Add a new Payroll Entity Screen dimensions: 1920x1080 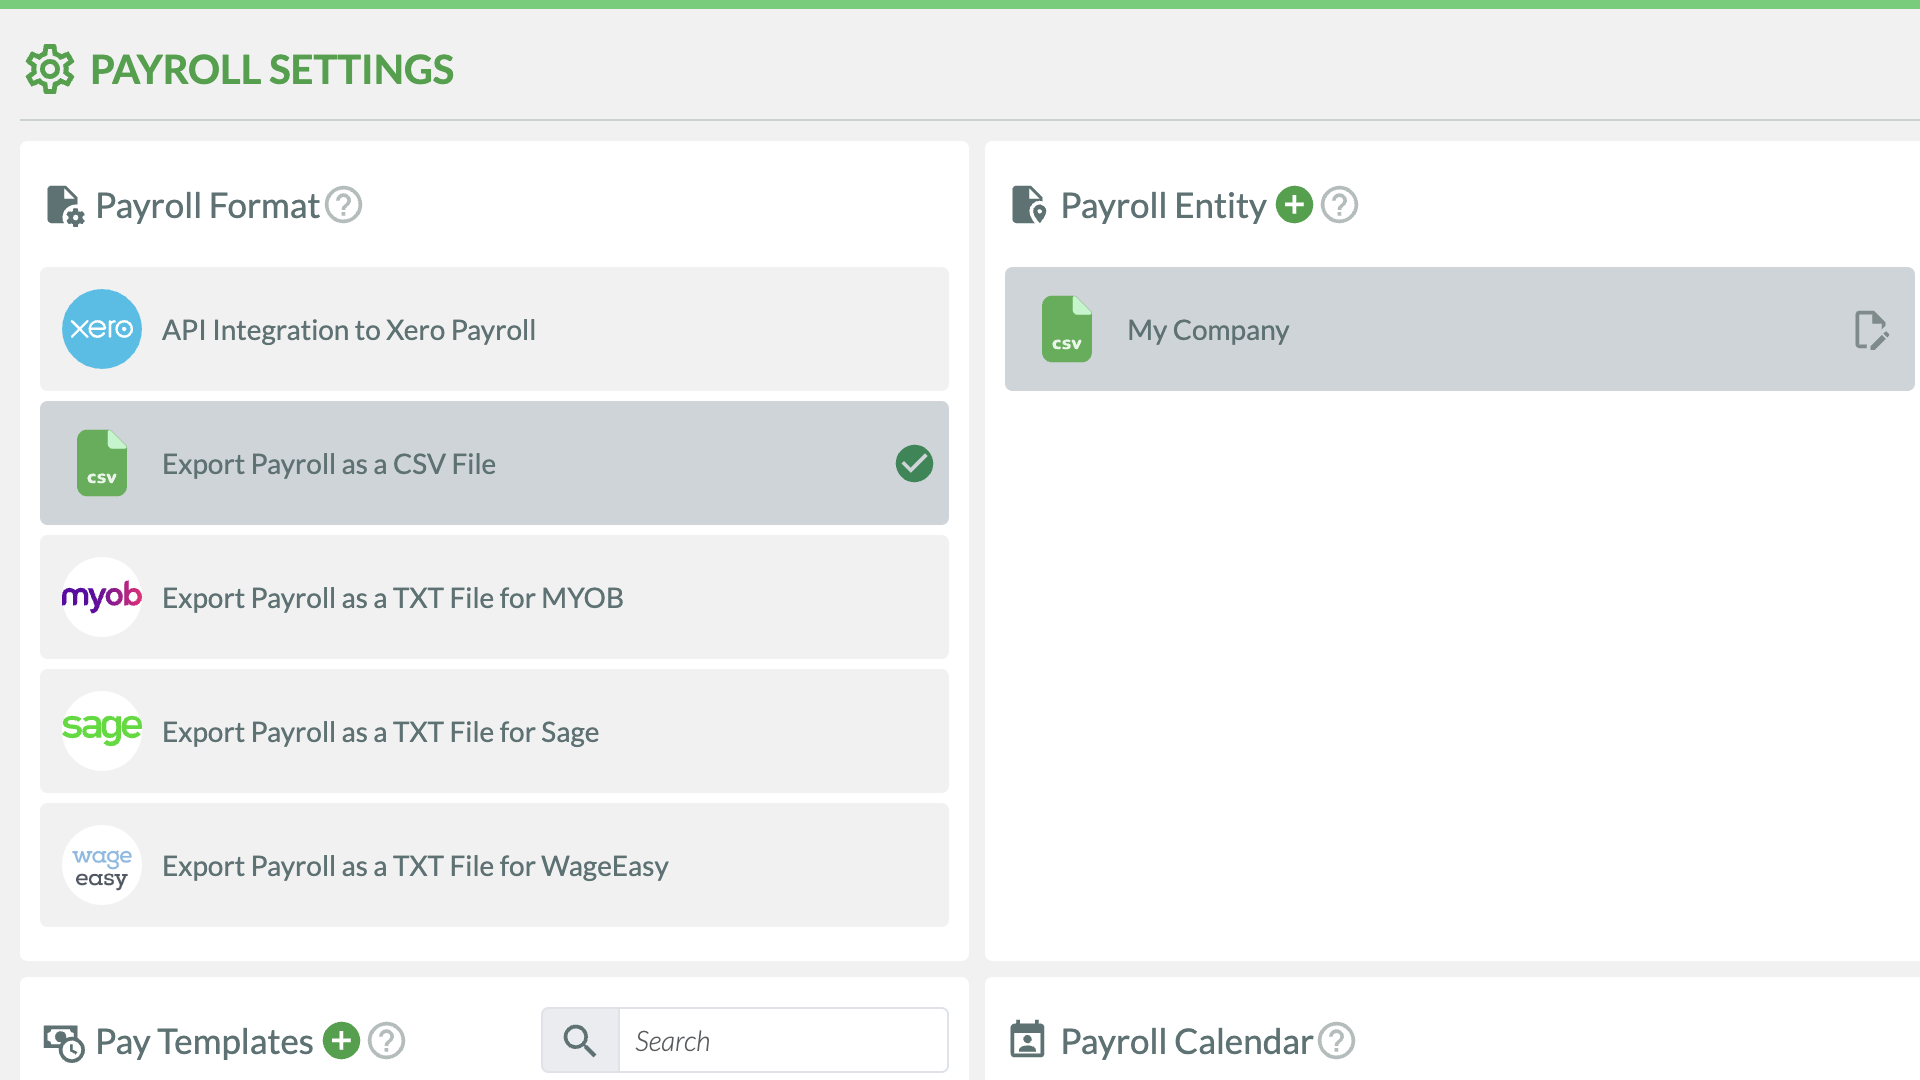point(1295,204)
